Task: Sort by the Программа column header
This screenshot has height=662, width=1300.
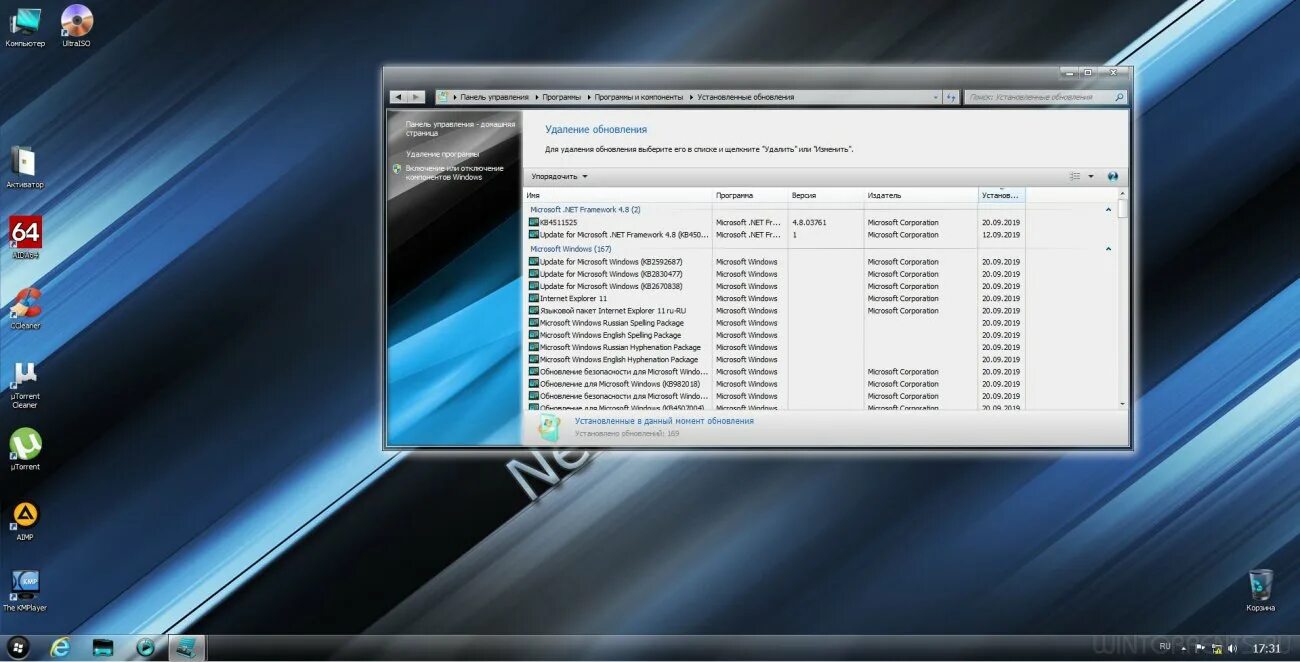Action: [x=750, y=195]
